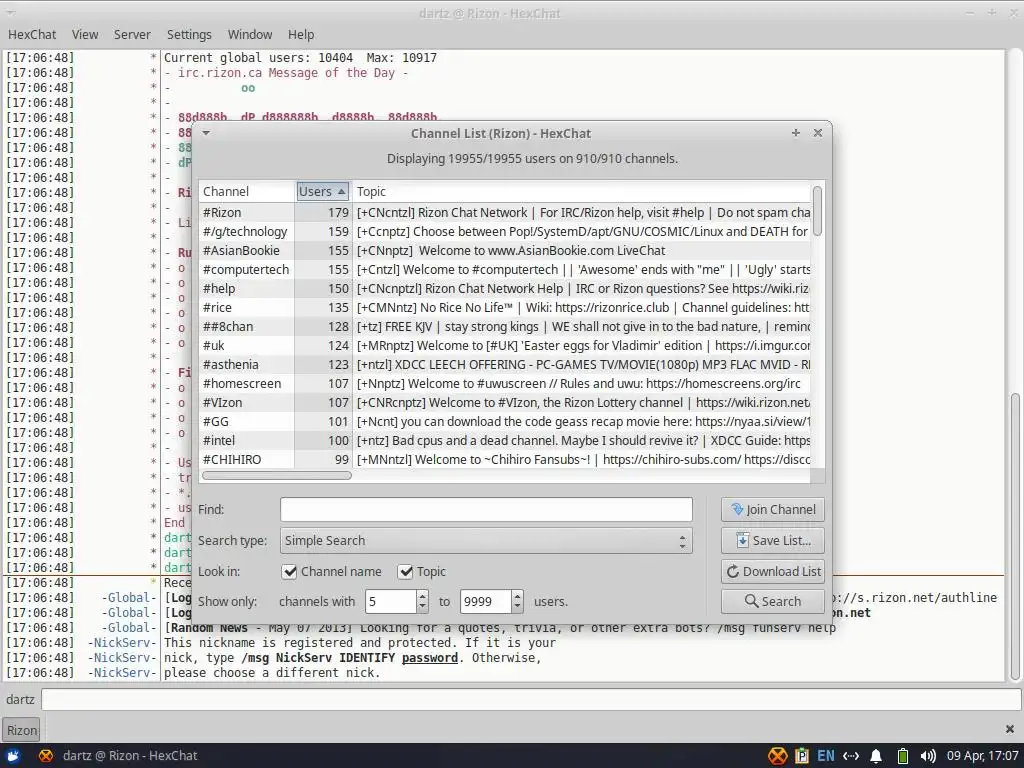Select the #help channel row
1024x768 pixels.
[x=505, y=289]
